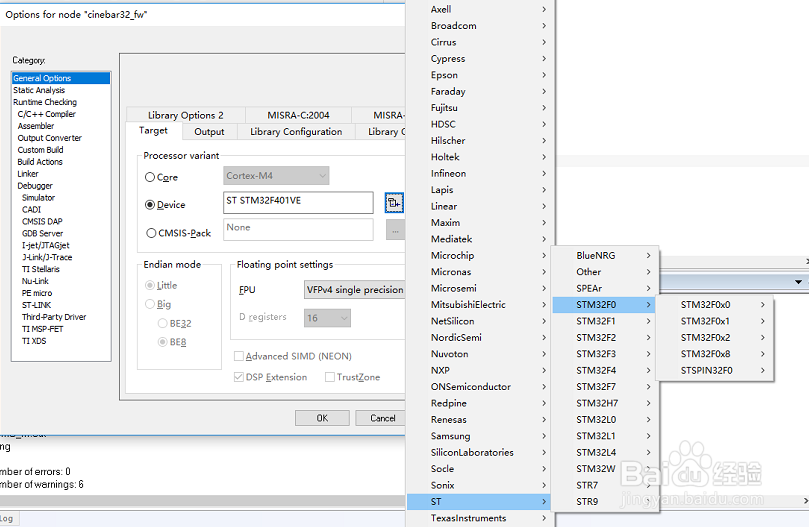Select ST-LINK in category list

[x=61, y=305]
